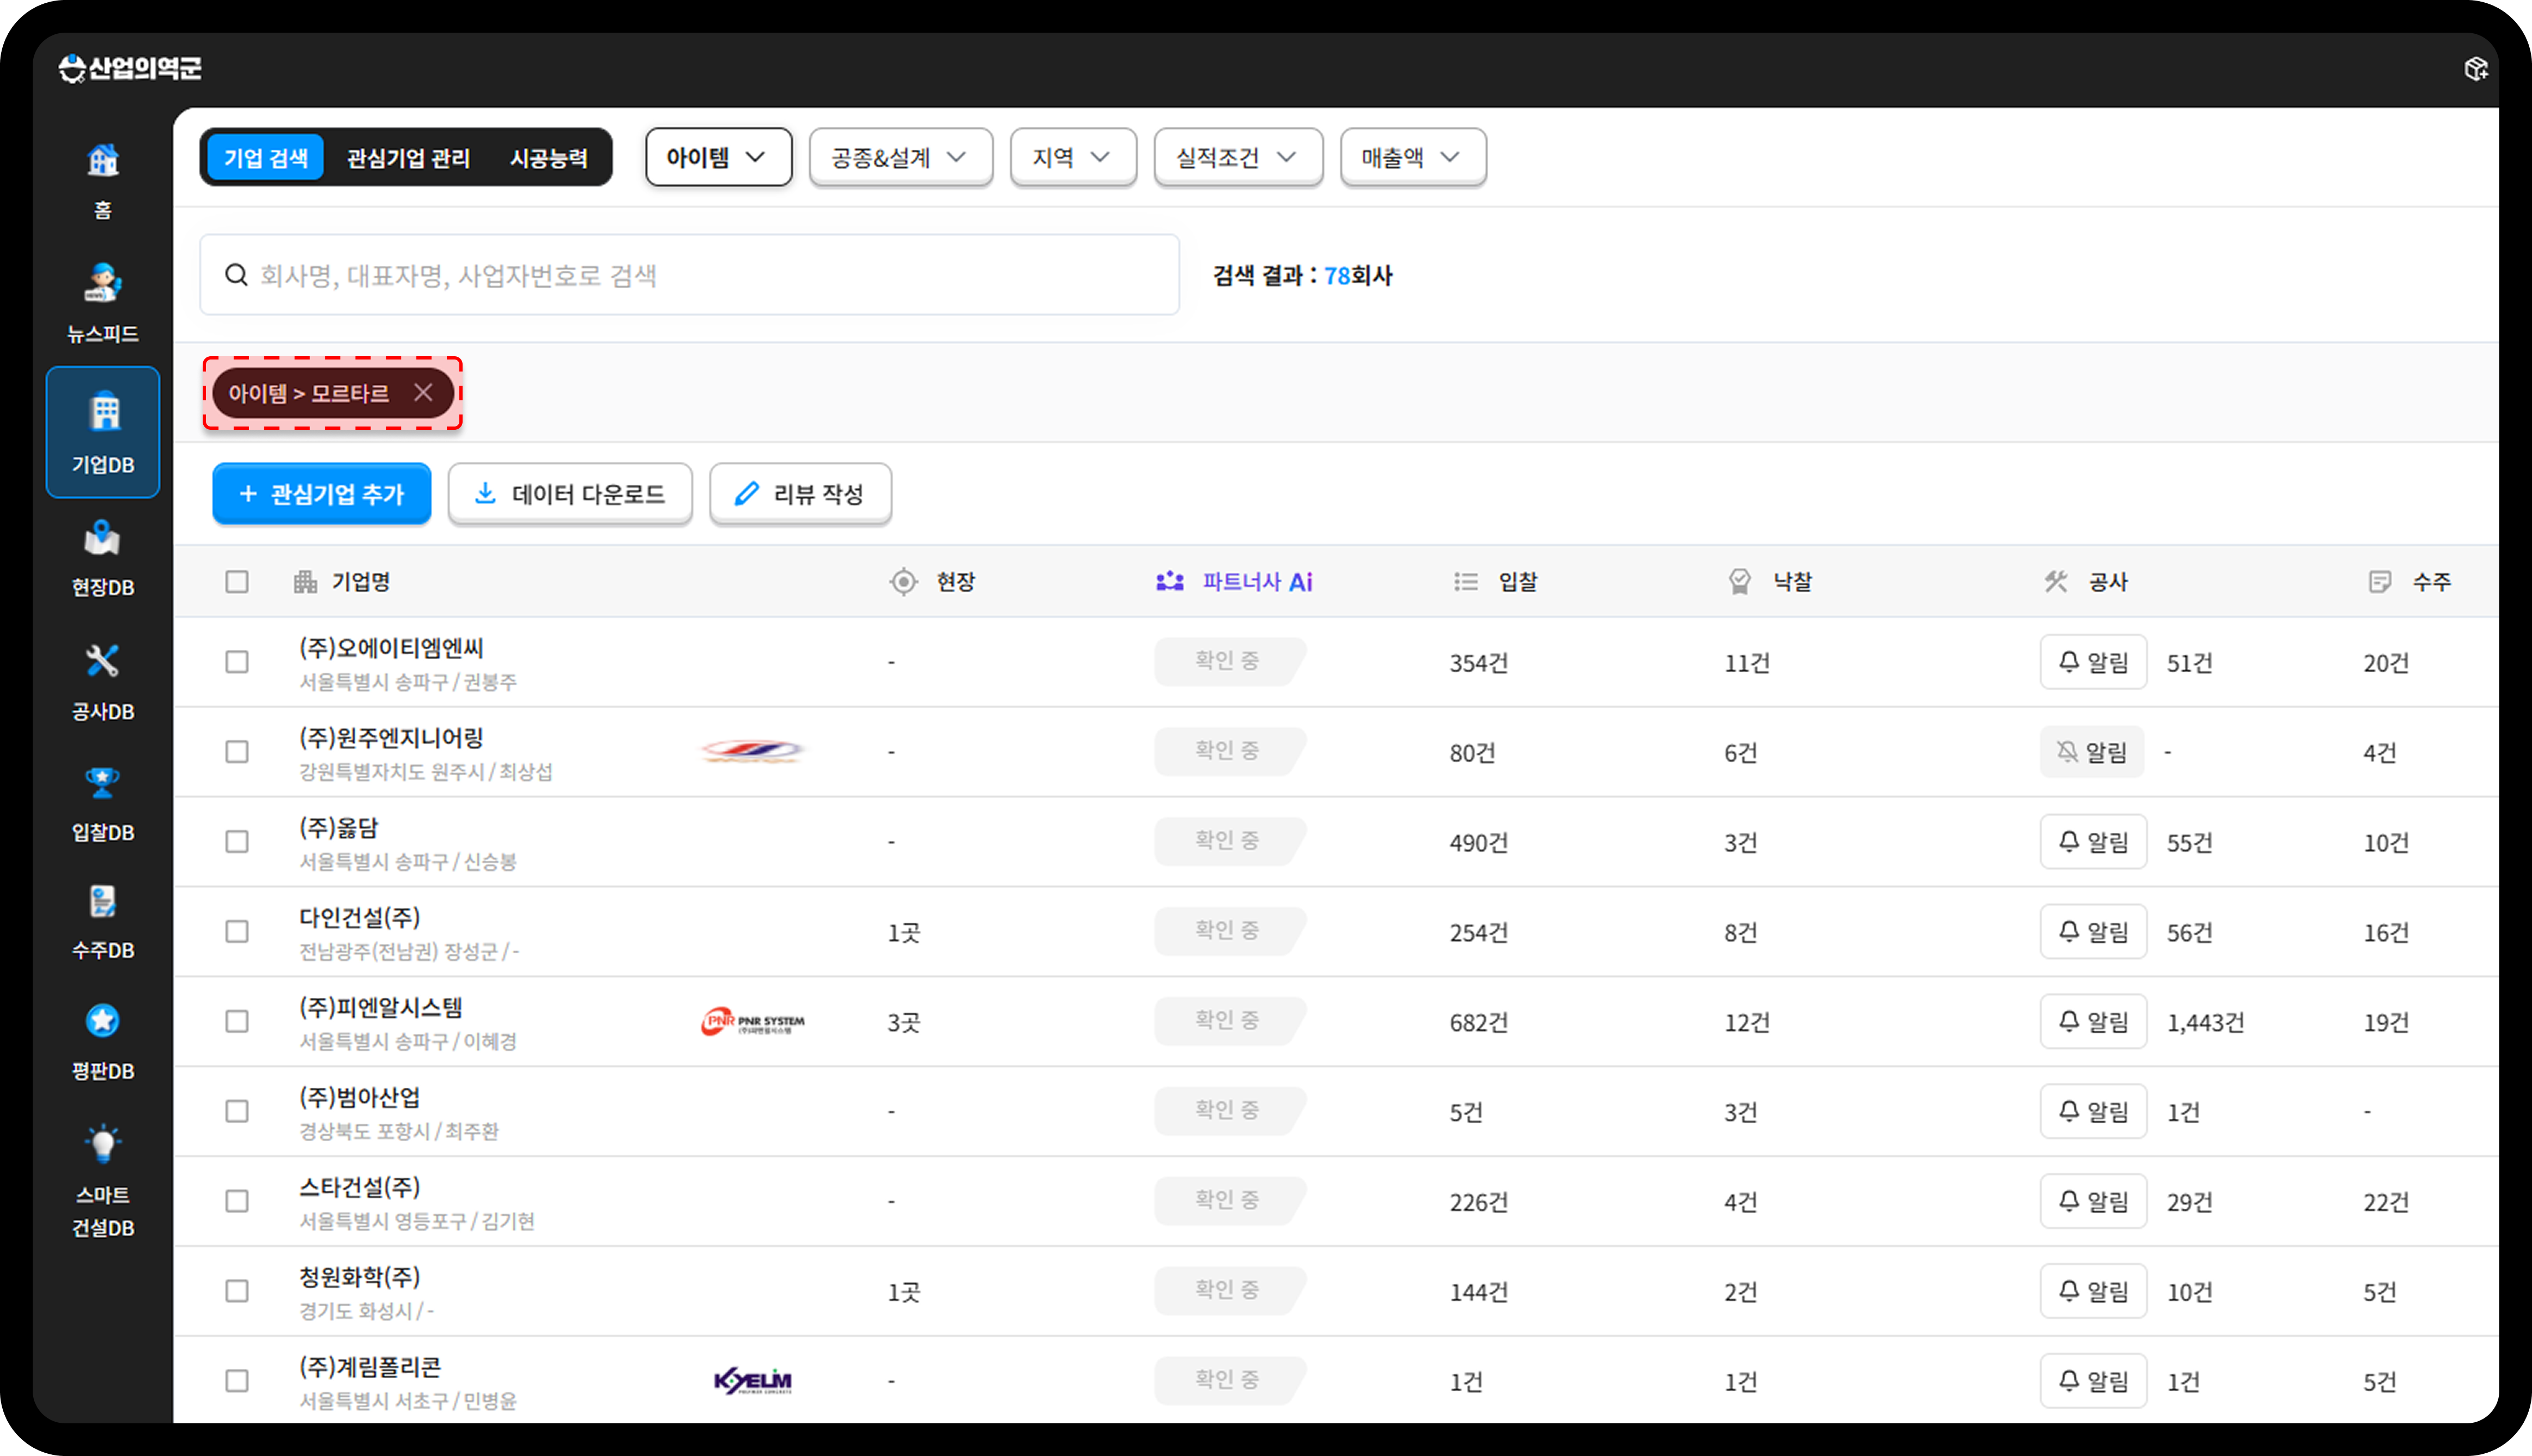Click the 파트너사 Ai column header
Viewport: 2532px width, 1456px height.
pos(1234,582)
